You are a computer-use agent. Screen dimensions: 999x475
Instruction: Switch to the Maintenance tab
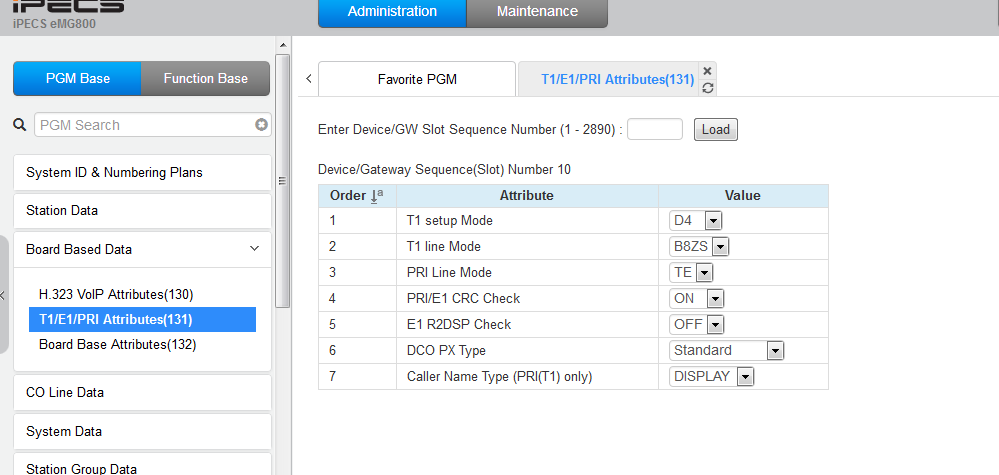[537, 12]
